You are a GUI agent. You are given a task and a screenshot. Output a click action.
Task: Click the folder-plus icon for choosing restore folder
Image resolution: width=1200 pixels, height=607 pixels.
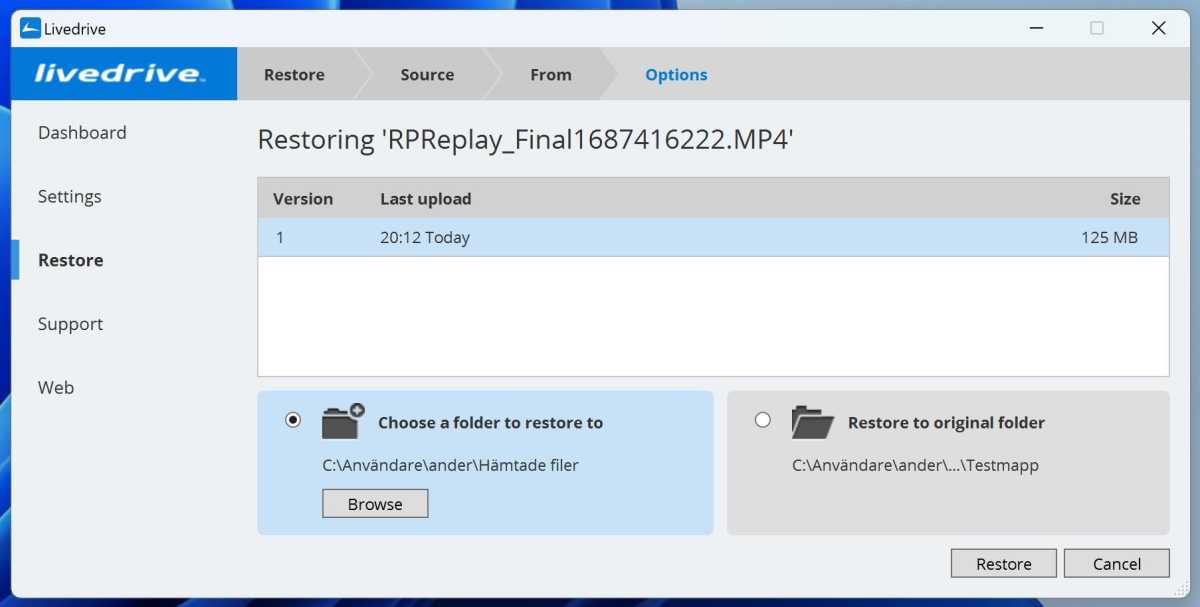[342, 420]
